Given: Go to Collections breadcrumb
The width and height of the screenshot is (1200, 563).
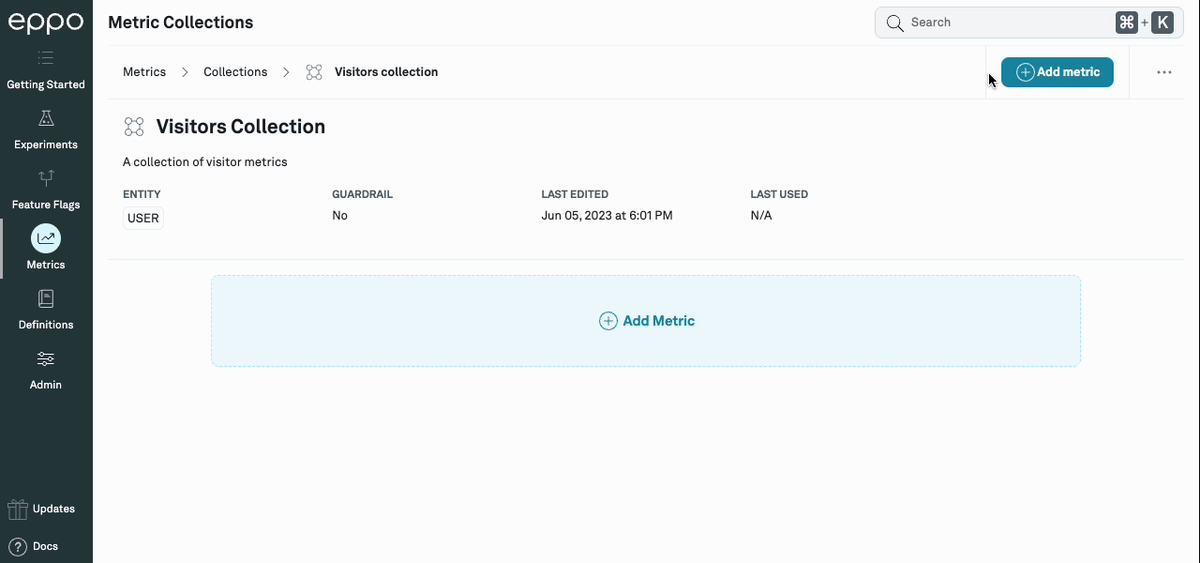Looking at the screenshot, I should (x=235, y=72).
